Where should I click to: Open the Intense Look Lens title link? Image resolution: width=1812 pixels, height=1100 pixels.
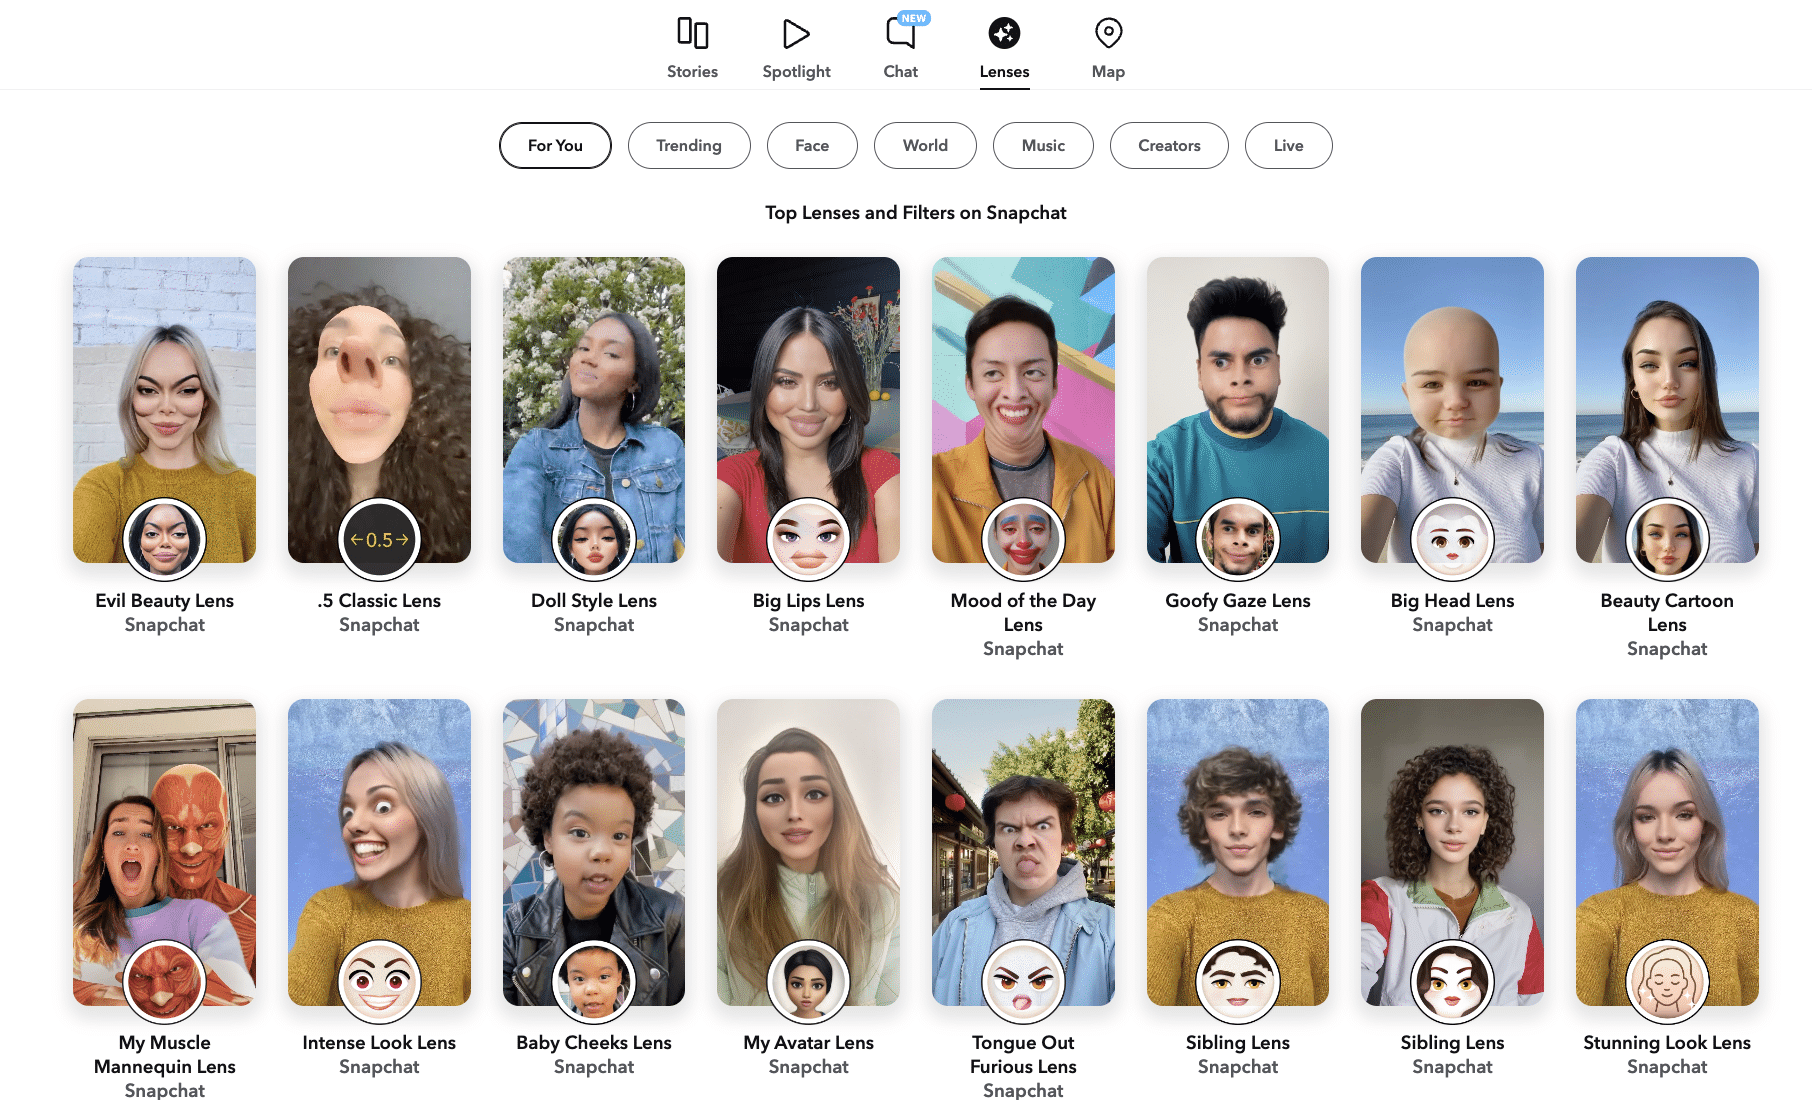point(379,1042)
